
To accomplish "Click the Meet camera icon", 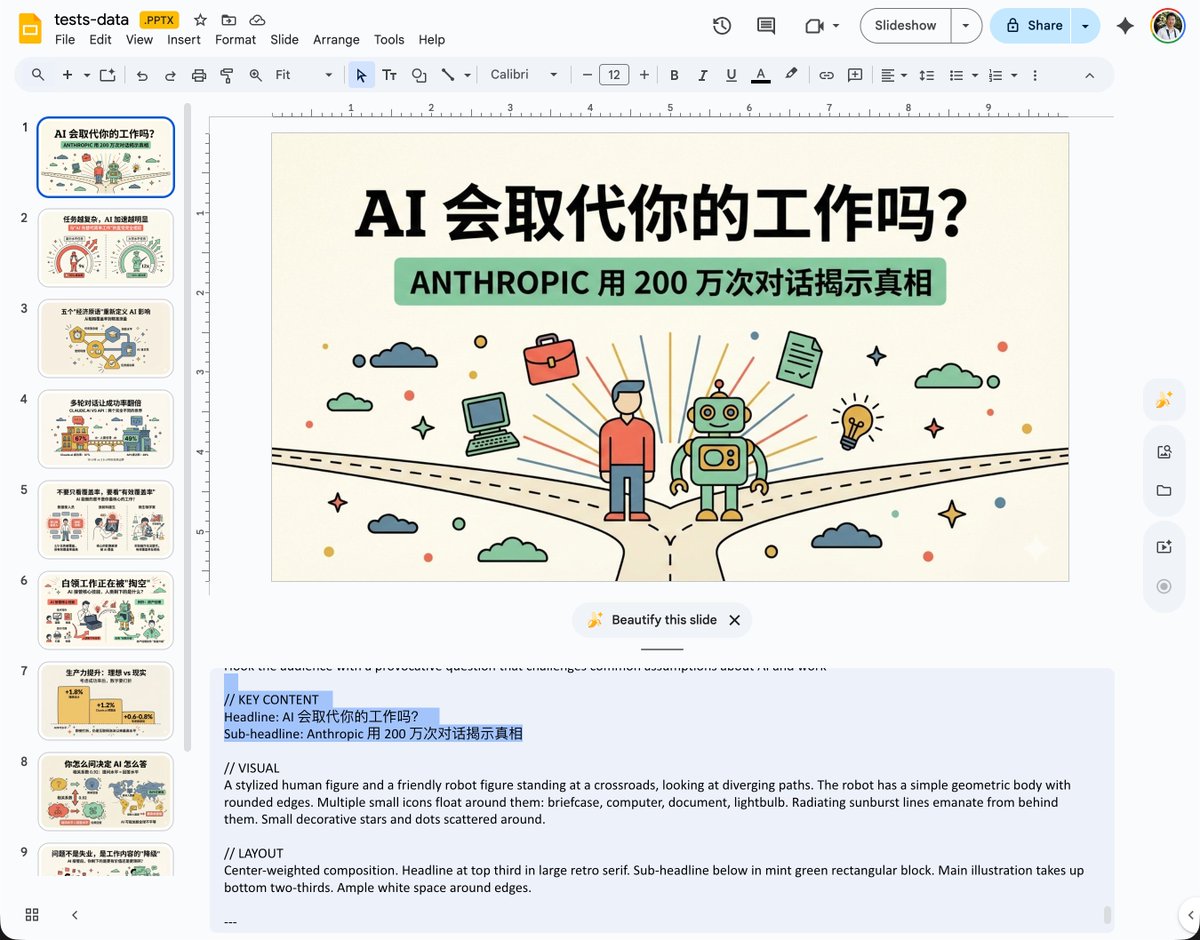I will click(814, 26).
